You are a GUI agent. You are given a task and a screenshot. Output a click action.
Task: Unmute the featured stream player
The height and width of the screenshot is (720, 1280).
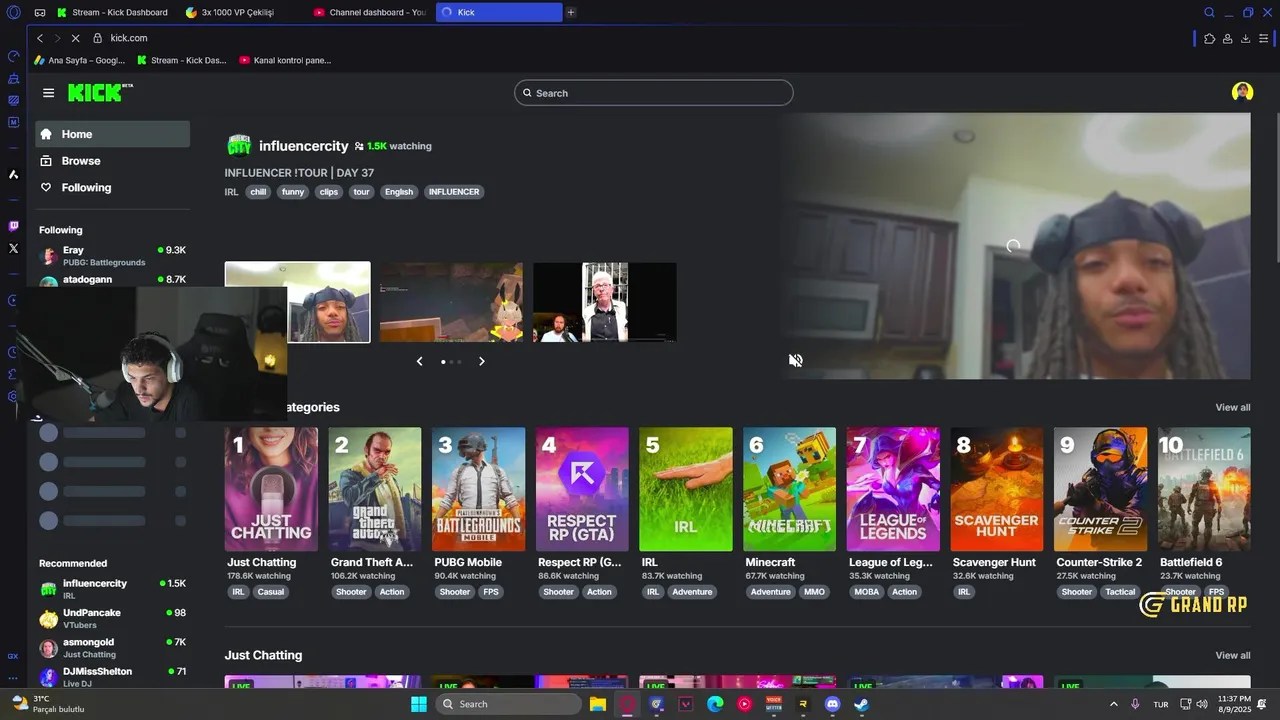coord(796,360)
